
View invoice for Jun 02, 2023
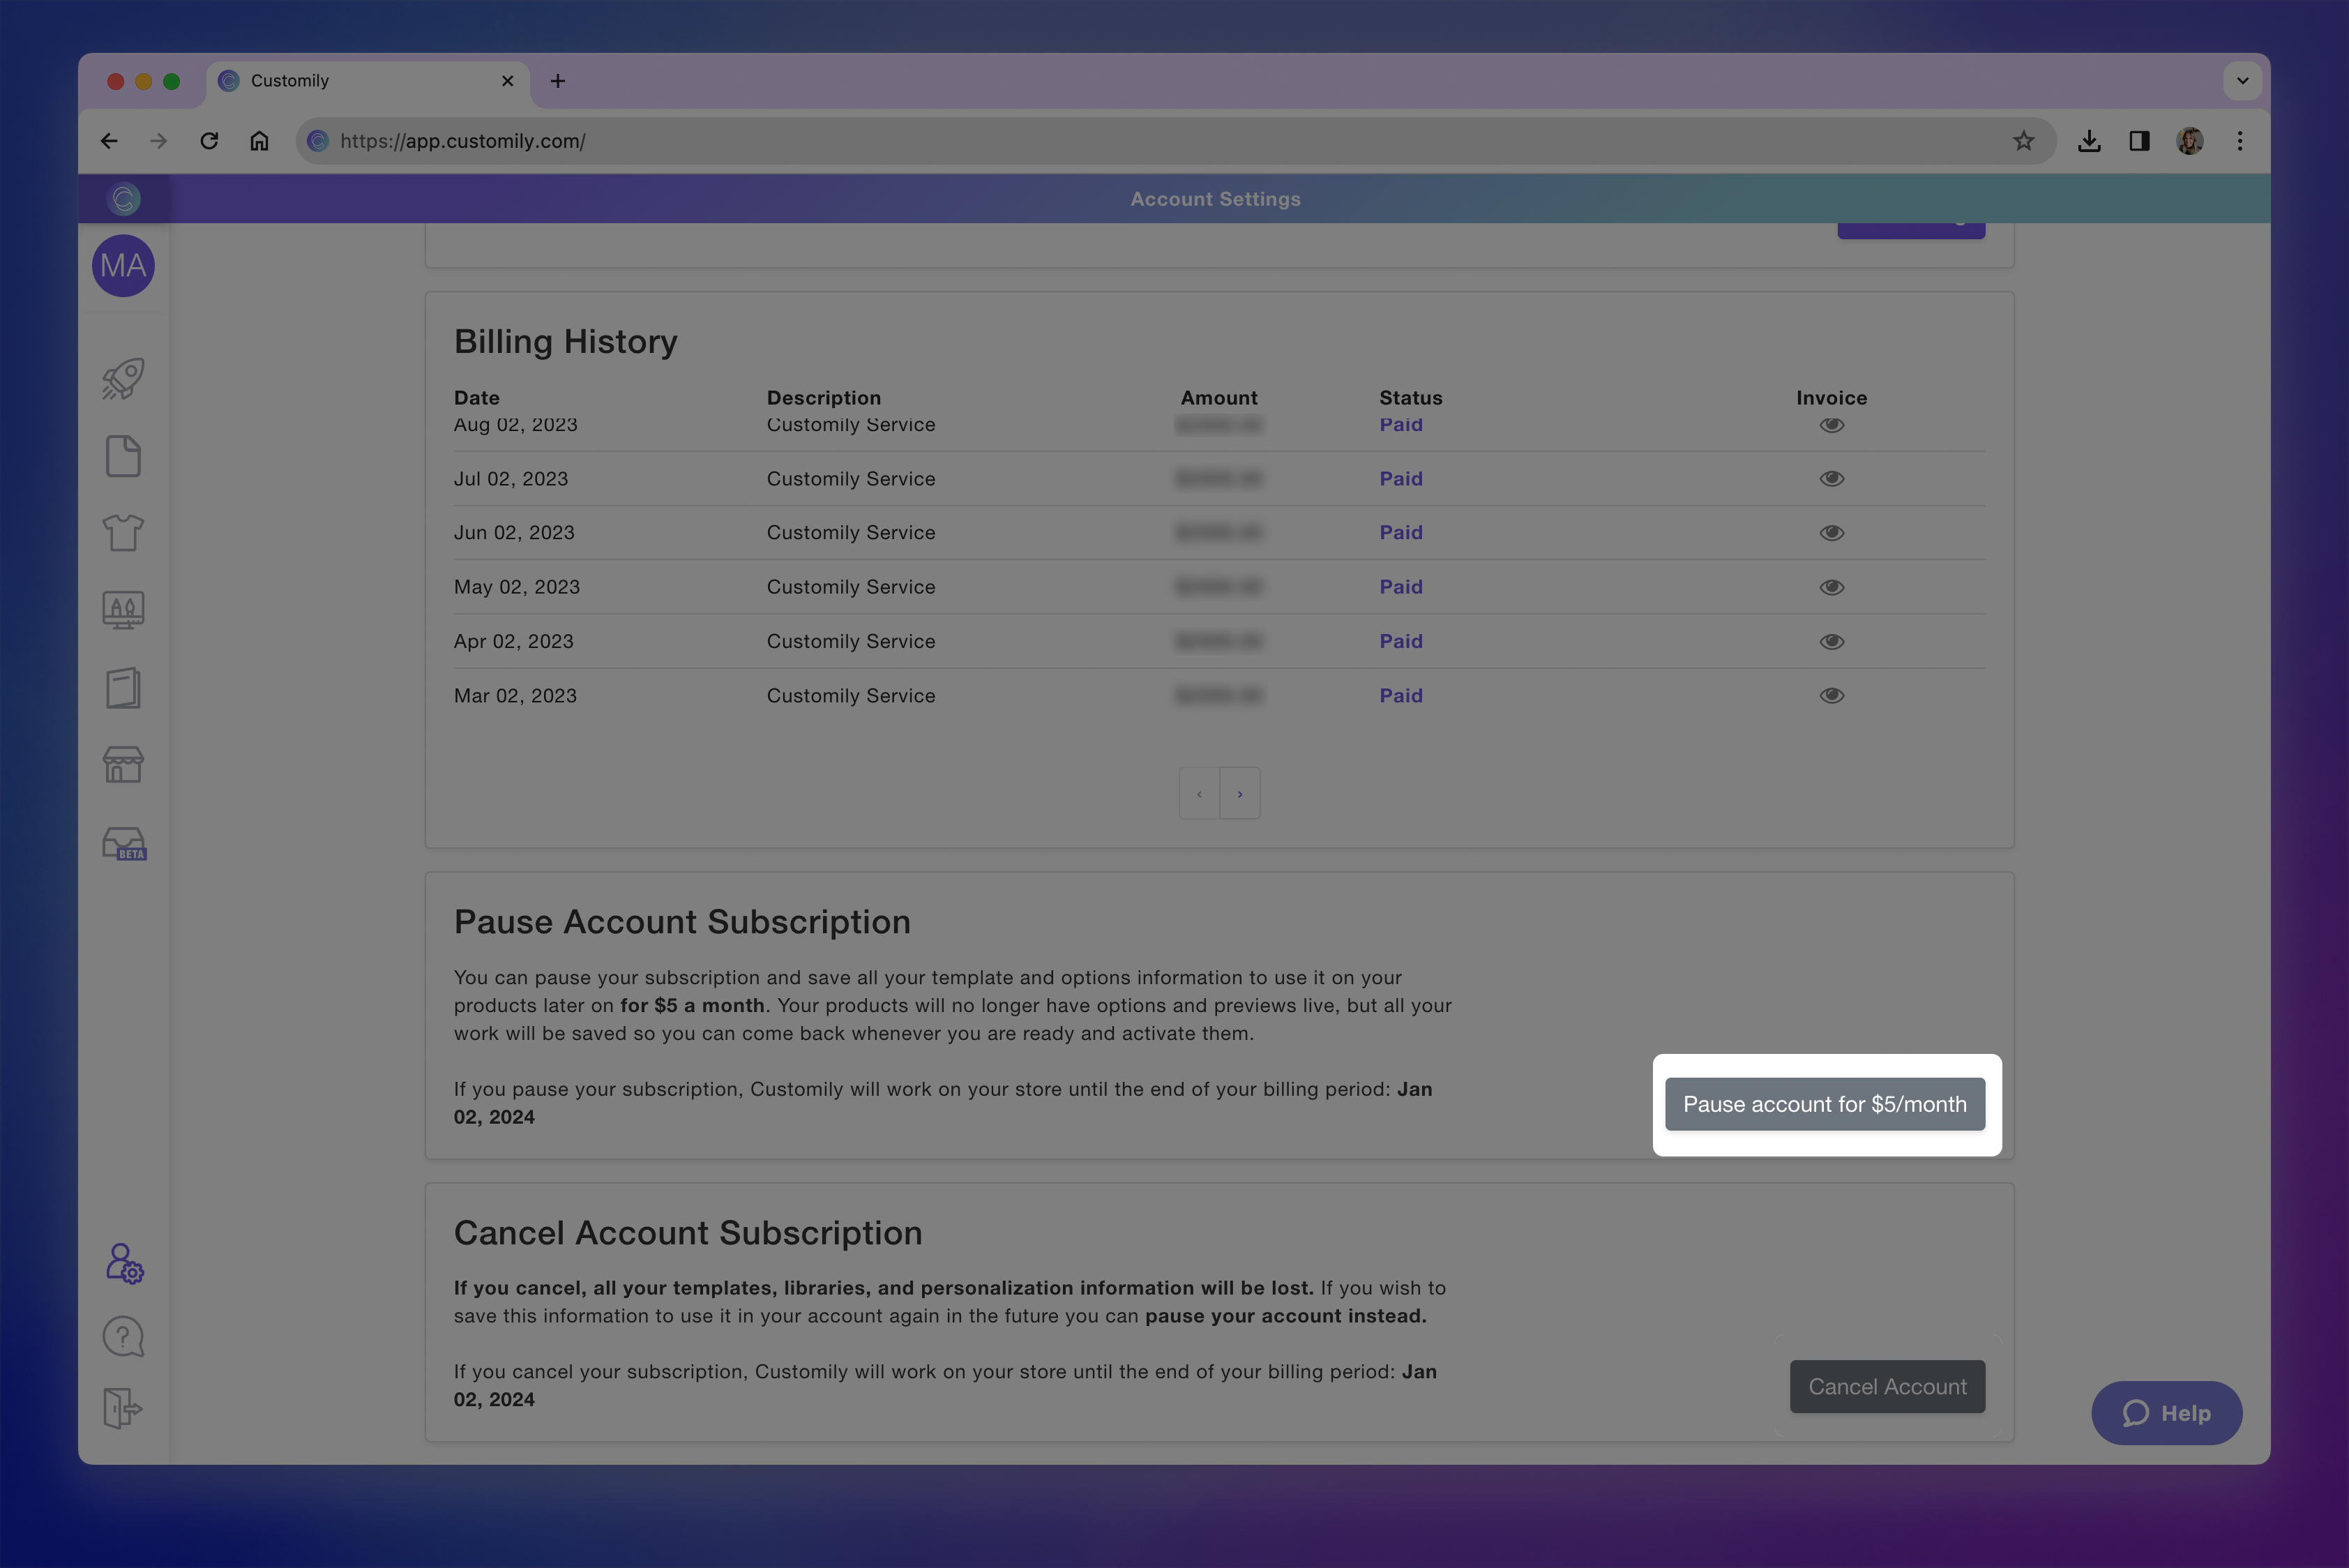[x=1832, y=533]
